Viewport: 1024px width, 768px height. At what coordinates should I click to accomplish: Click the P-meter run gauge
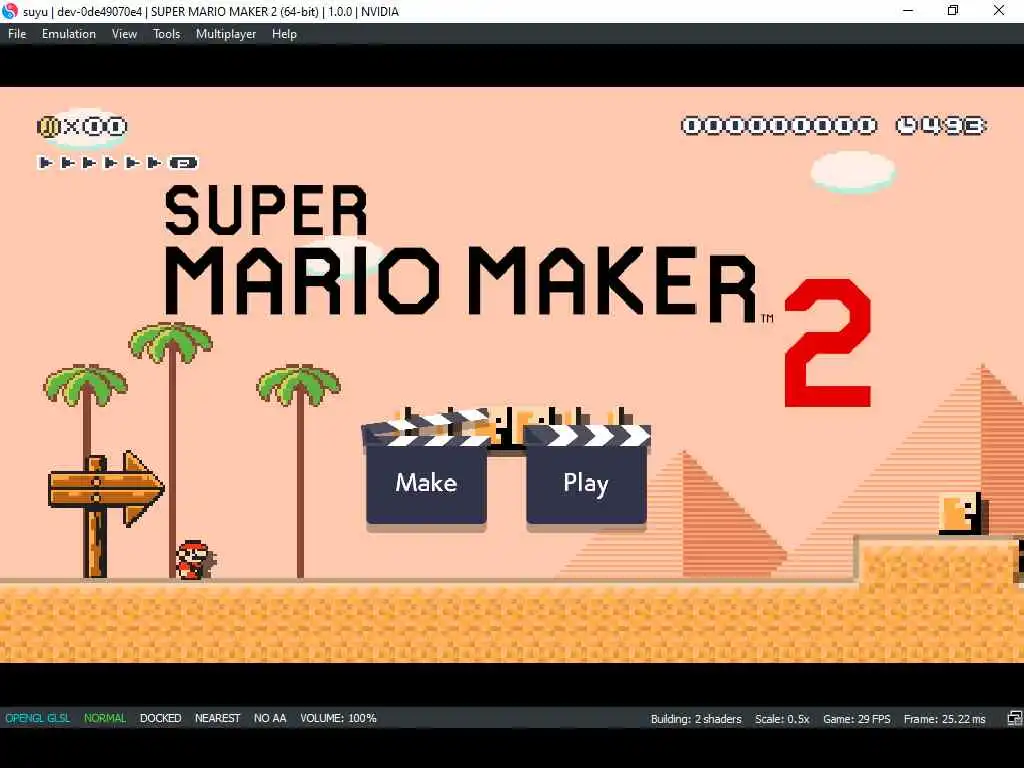click(118, 163)
